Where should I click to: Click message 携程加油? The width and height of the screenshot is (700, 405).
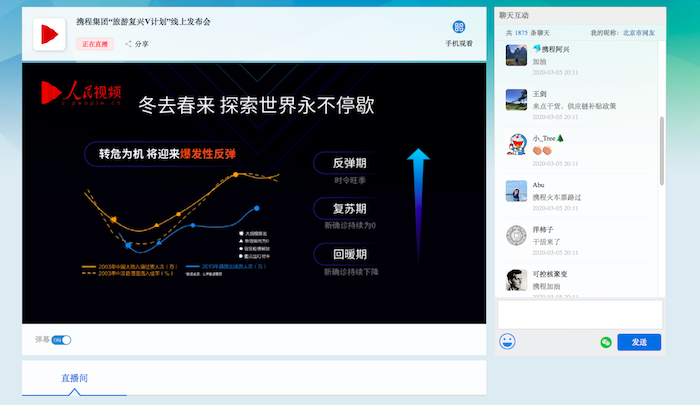546,286
